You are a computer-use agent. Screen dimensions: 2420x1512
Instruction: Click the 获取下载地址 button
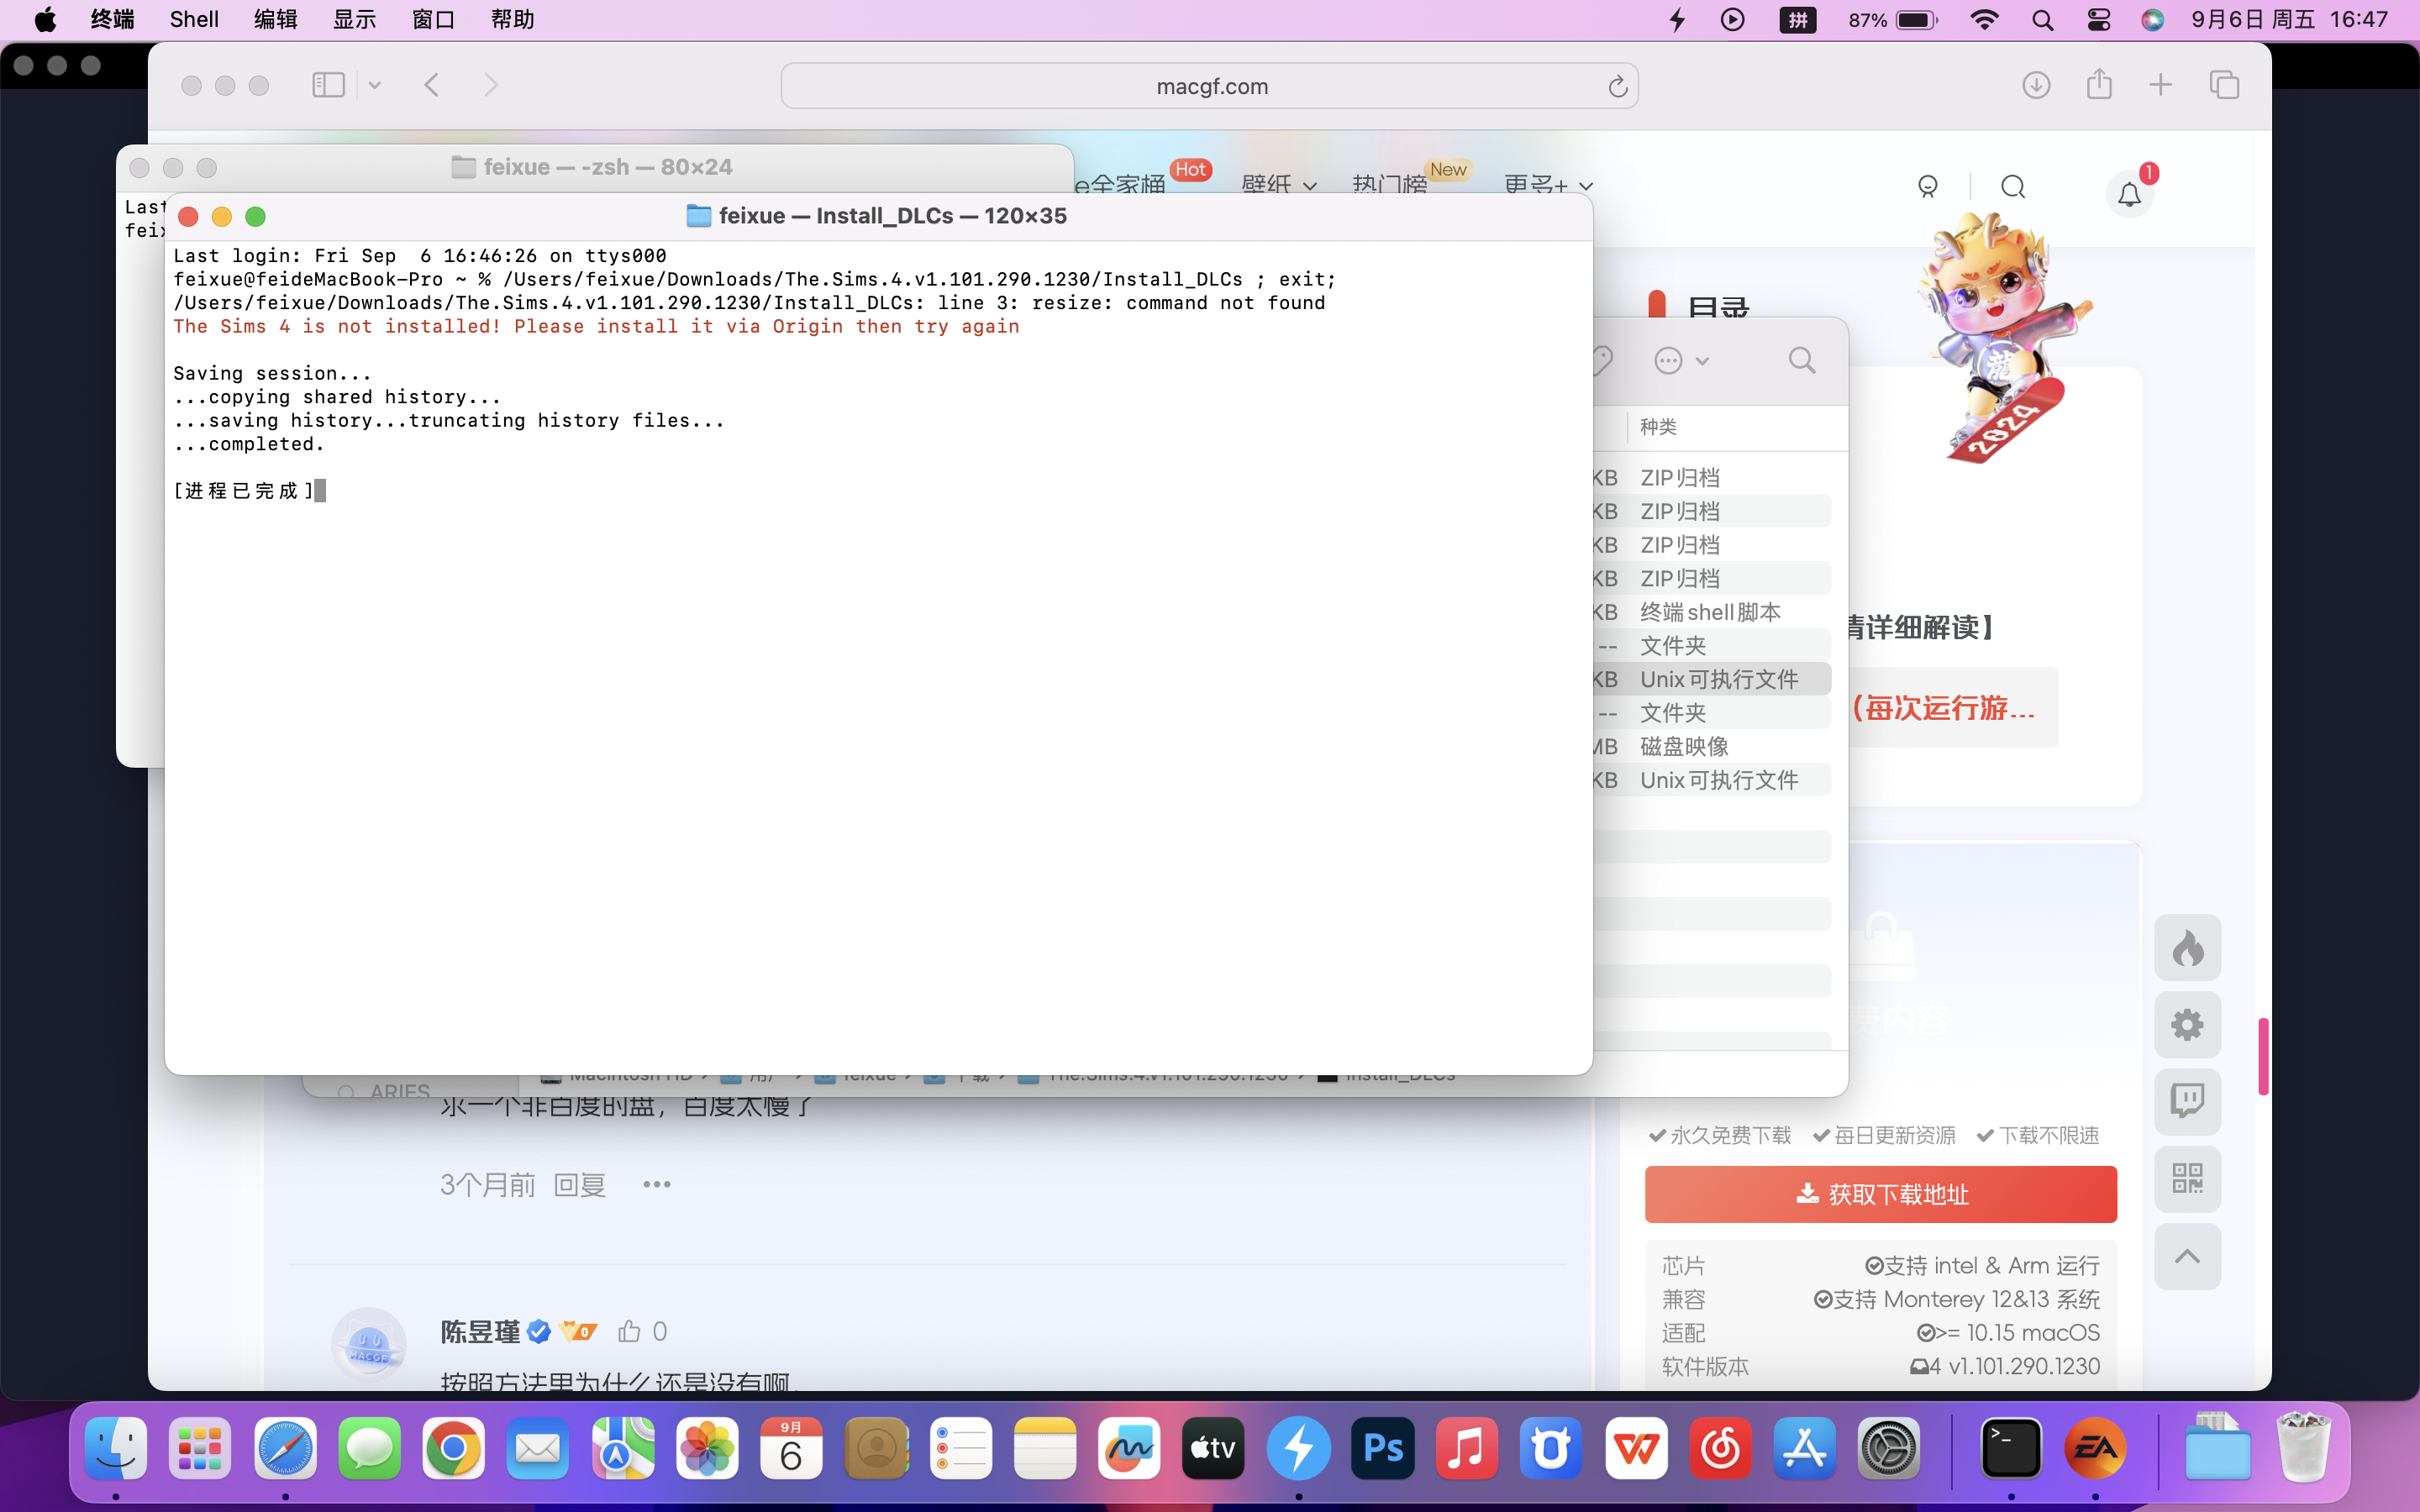point(1880,1194)
